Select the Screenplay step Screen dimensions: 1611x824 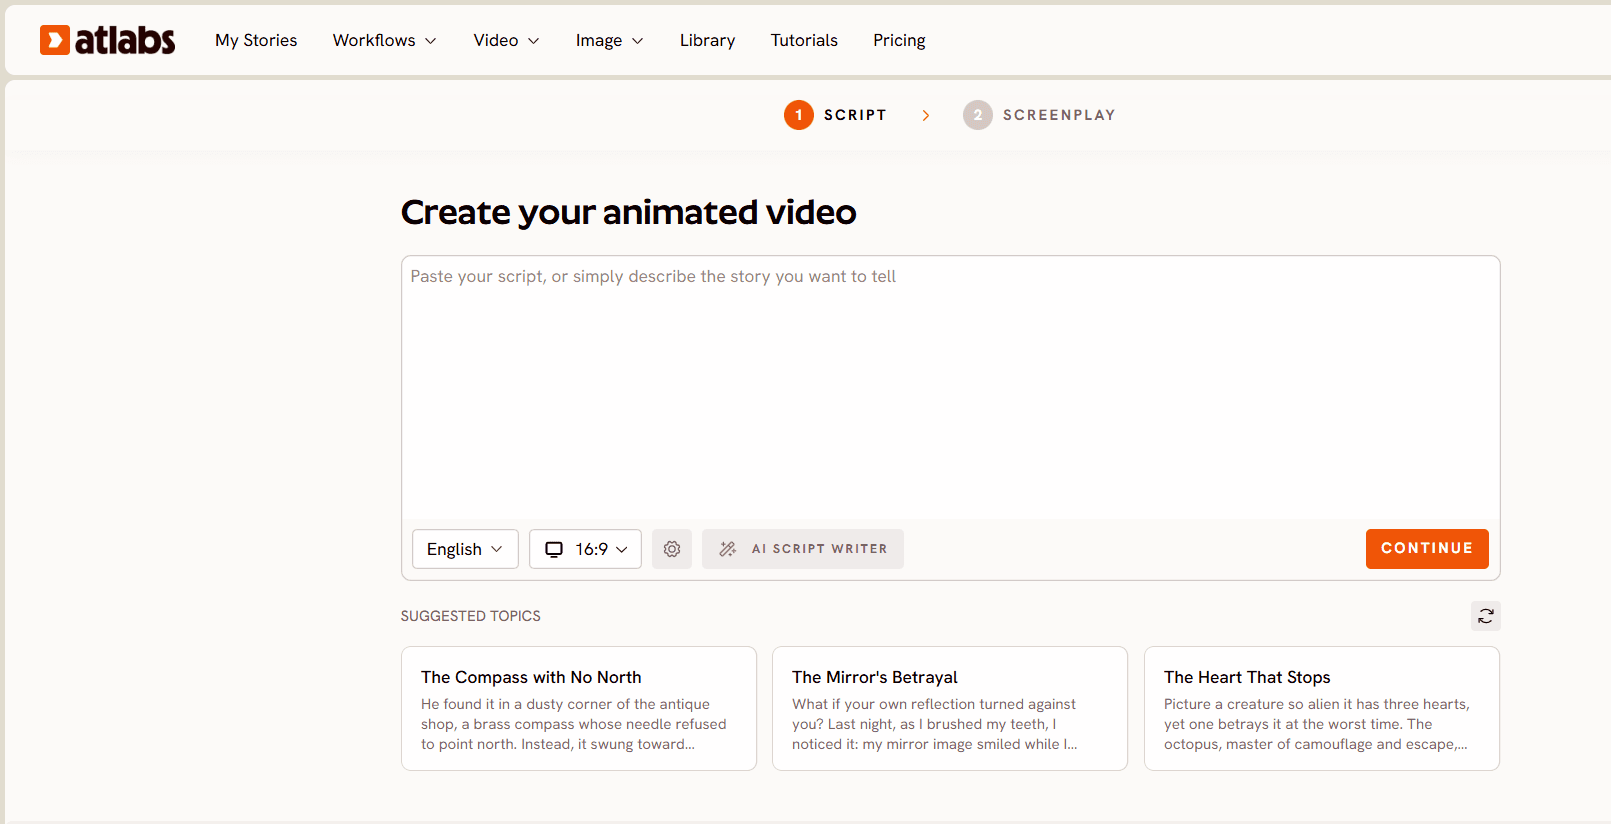(x=1039, y=115)
